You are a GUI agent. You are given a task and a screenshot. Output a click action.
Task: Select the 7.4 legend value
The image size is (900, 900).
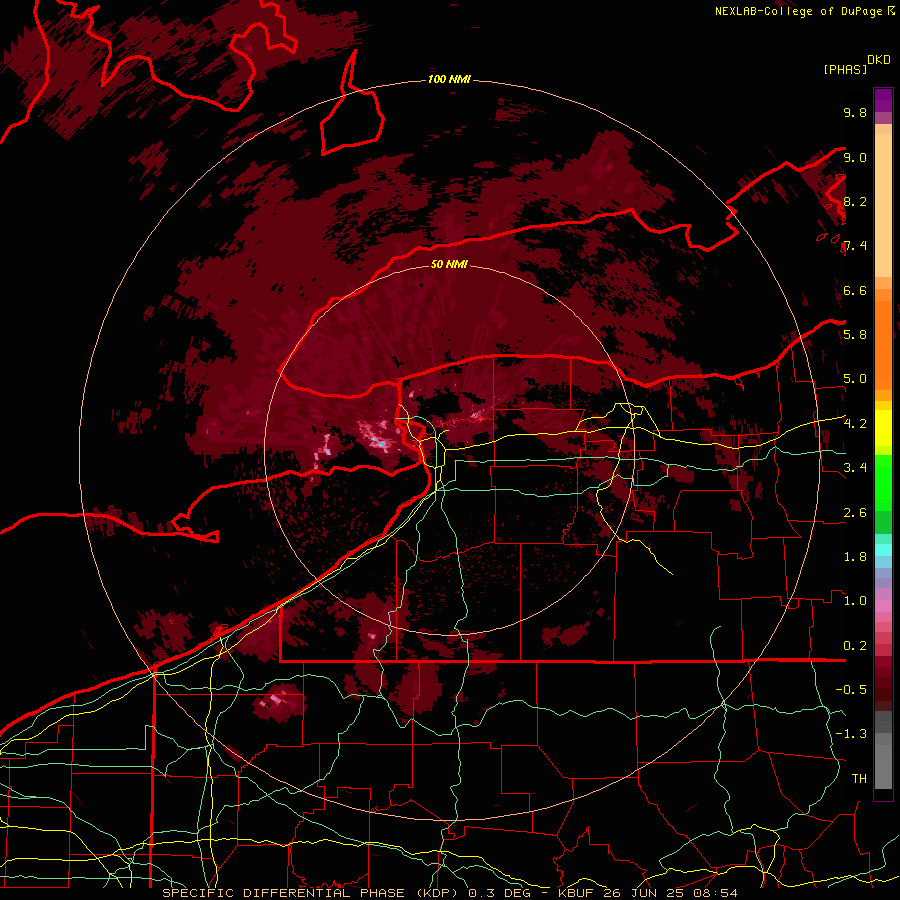[x=855, y=246]
